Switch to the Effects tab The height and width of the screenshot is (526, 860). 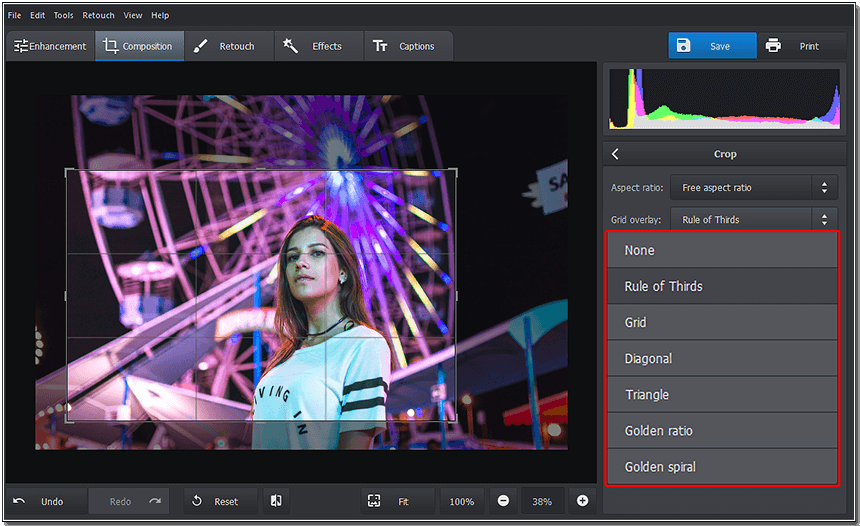(319, 46)
